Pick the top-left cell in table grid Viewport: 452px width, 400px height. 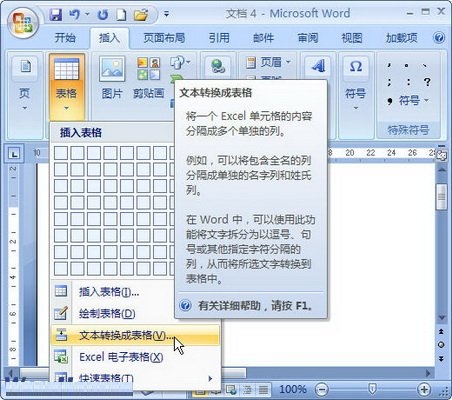61,153
